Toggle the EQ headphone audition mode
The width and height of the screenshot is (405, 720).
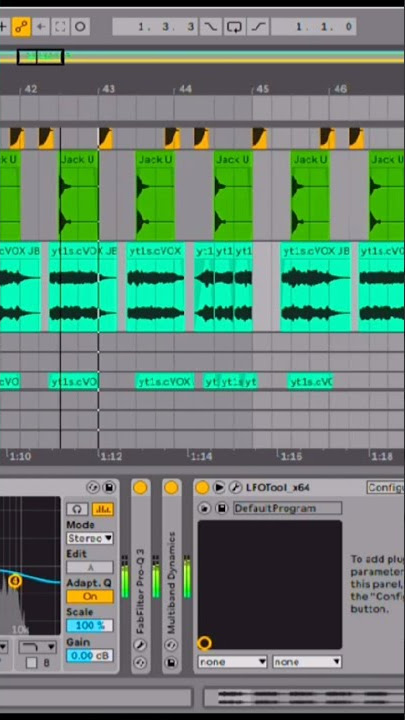coord(77,509)
